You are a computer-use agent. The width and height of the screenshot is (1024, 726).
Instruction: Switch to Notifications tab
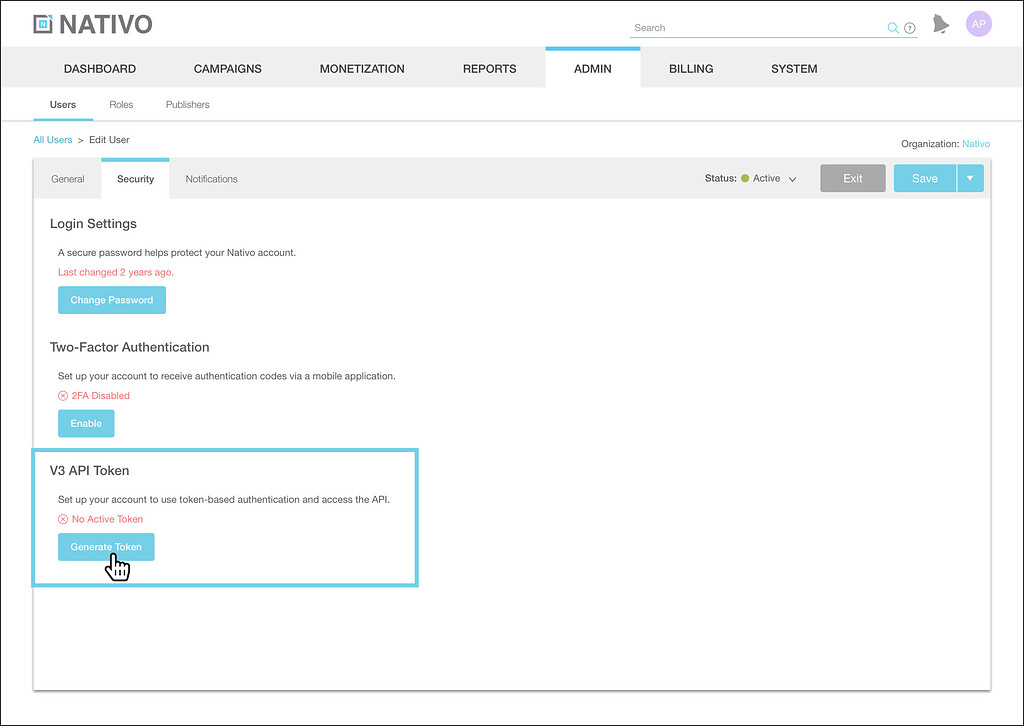click(212, 179)
